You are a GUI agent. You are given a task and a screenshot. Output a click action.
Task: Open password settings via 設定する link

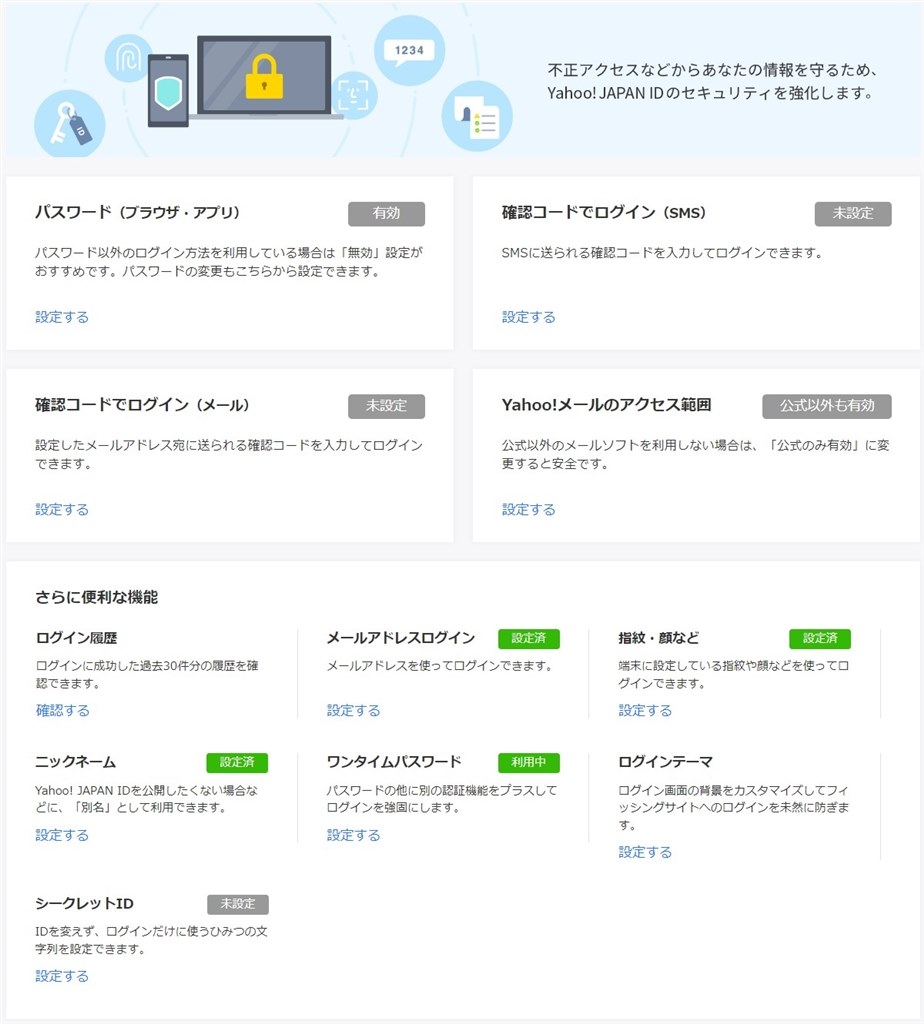click(61, 316)
